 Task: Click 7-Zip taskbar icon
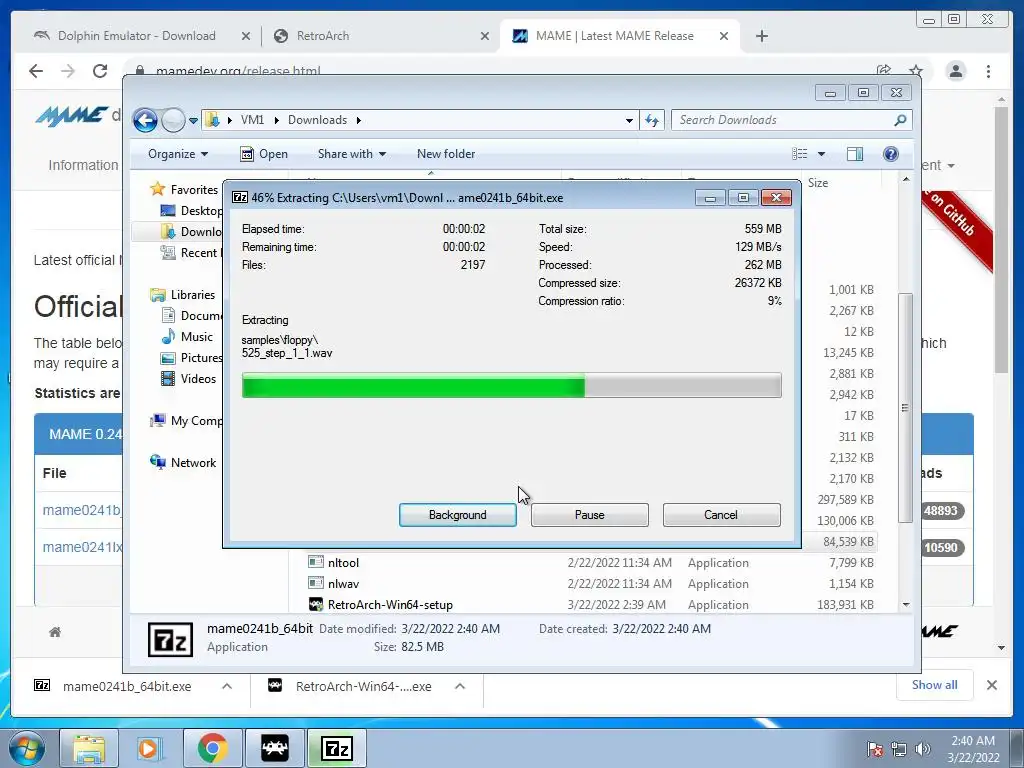click(337, 748)
